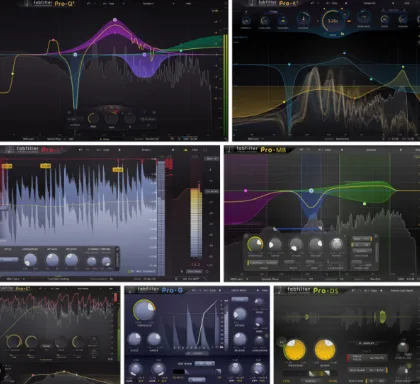Toggle the side chain source buttons in Pro-G

[x=205, y=363]
